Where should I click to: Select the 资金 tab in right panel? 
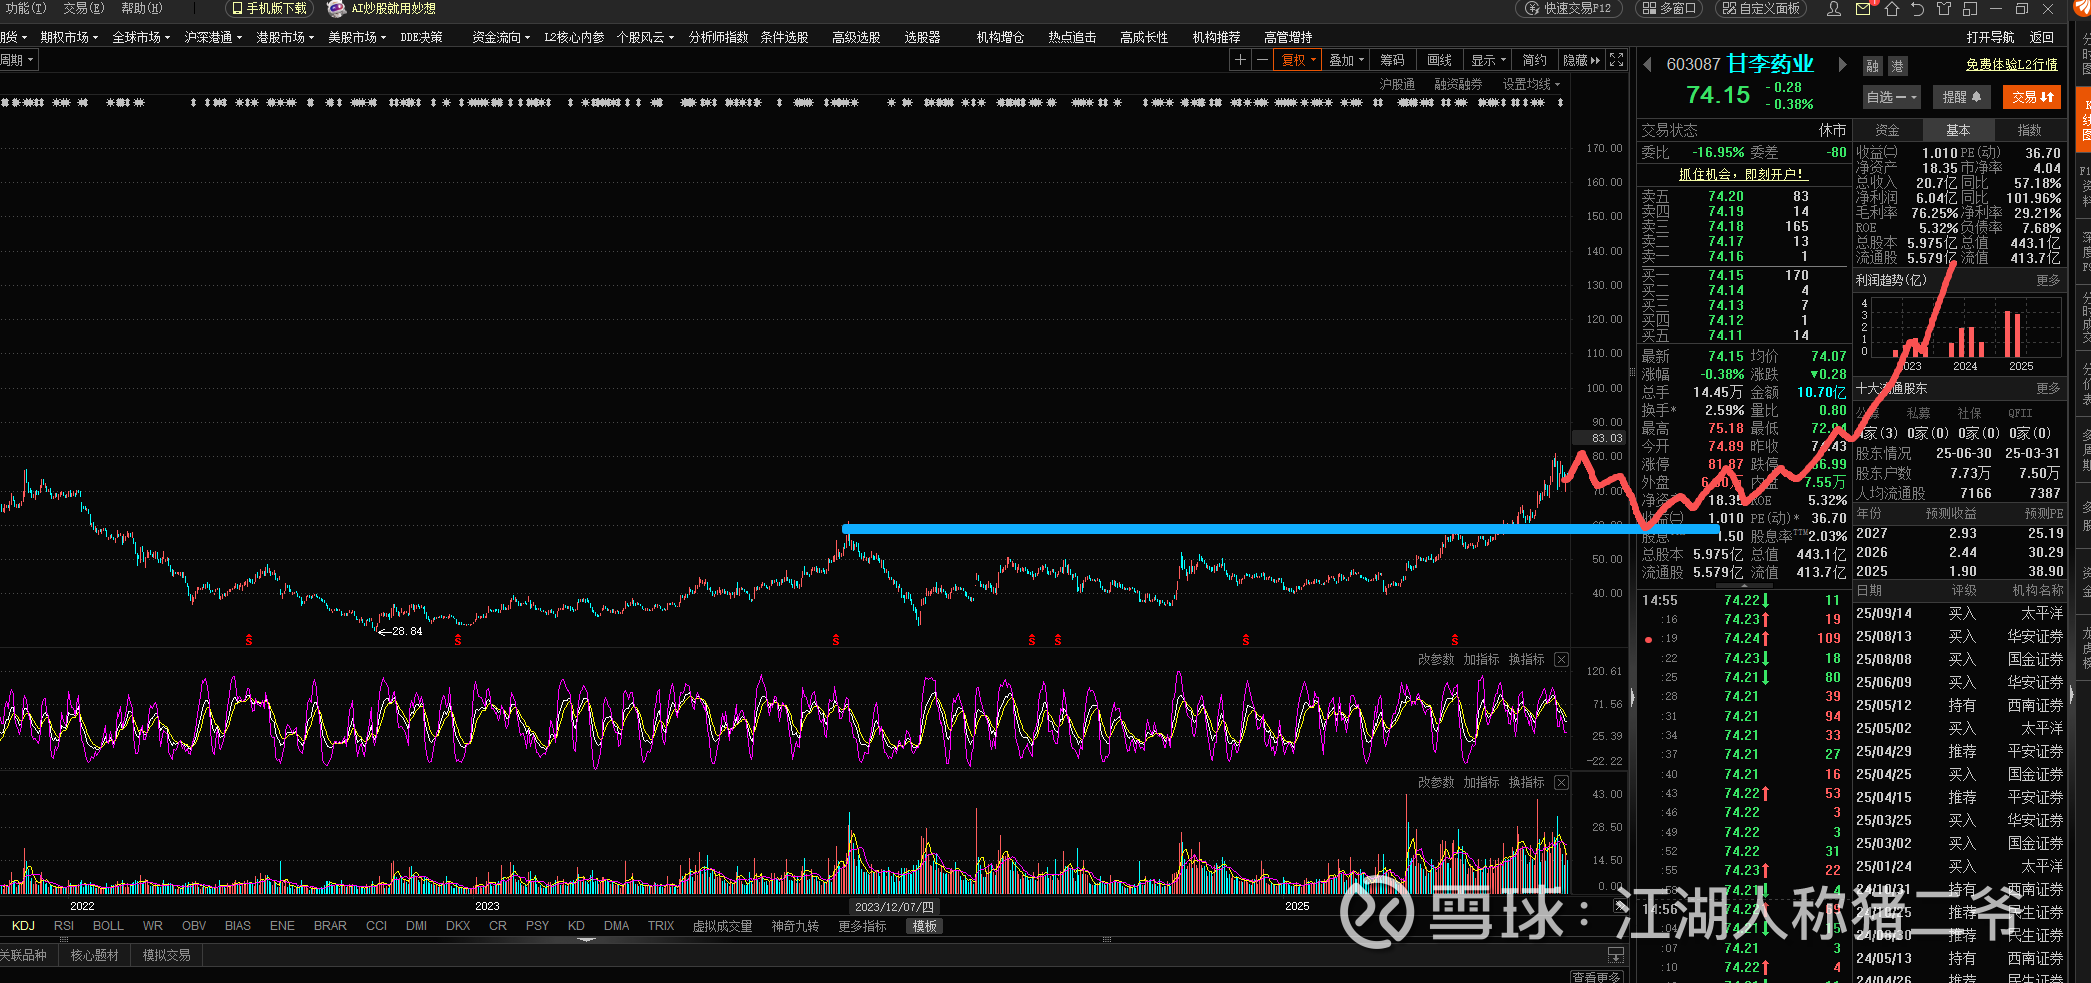[1887, 130]
